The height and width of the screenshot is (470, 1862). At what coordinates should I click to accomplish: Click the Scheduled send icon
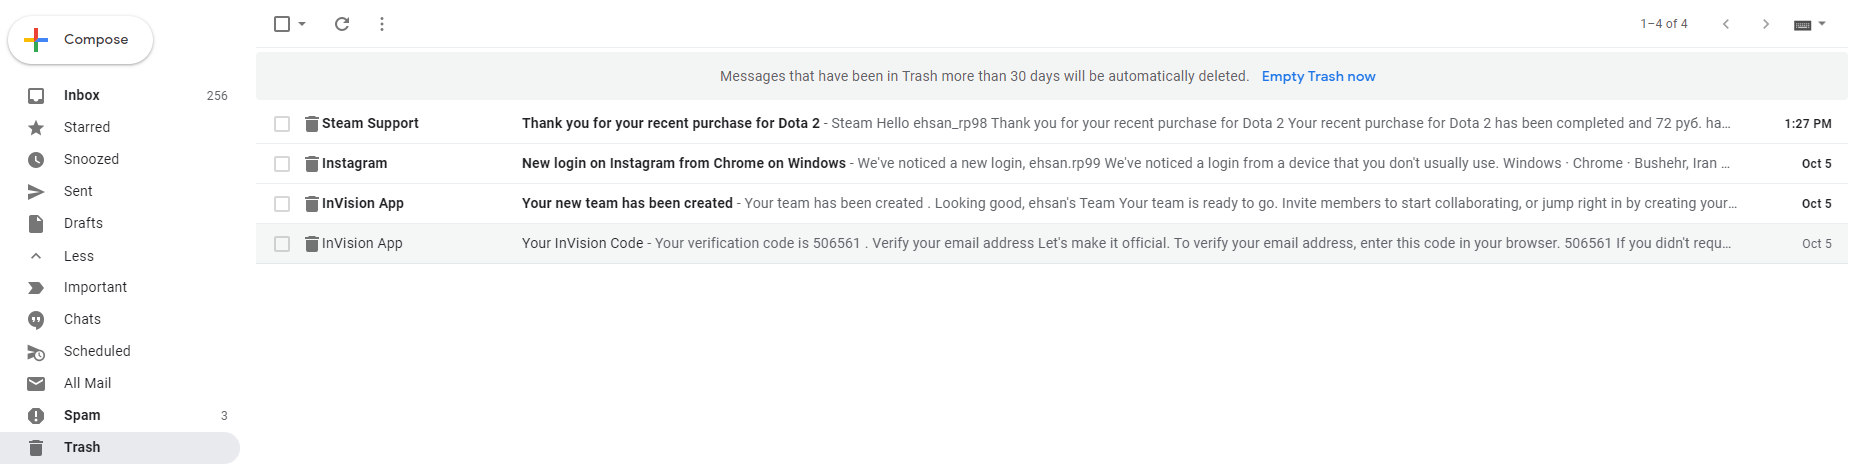(x=36, y=352)
